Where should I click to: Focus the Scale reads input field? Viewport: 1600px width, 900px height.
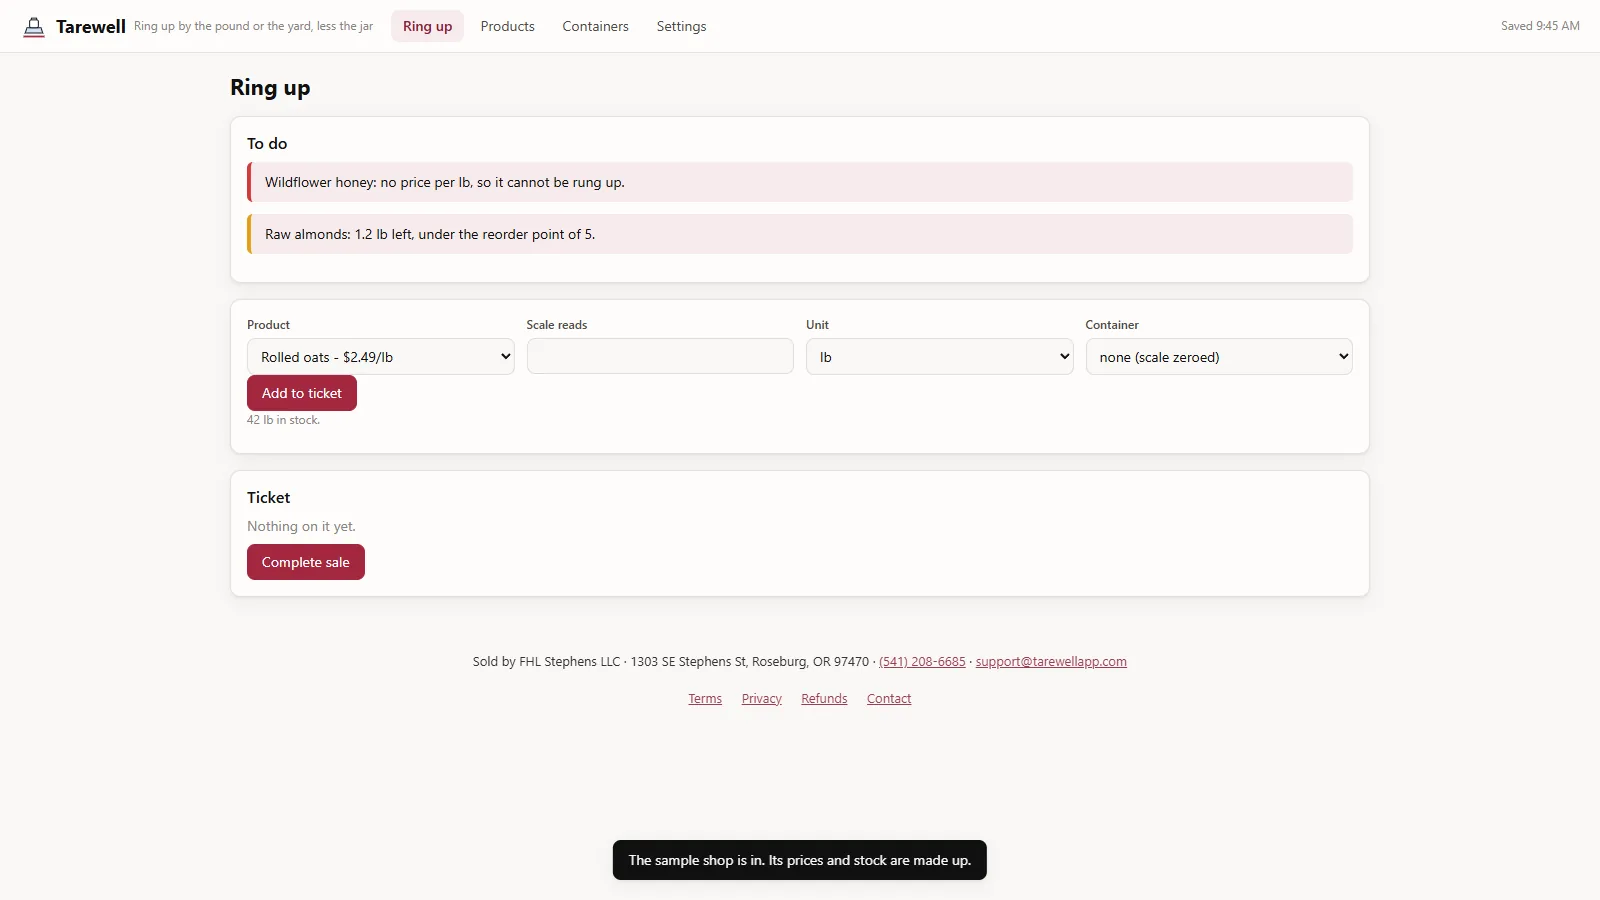point(660,357)
